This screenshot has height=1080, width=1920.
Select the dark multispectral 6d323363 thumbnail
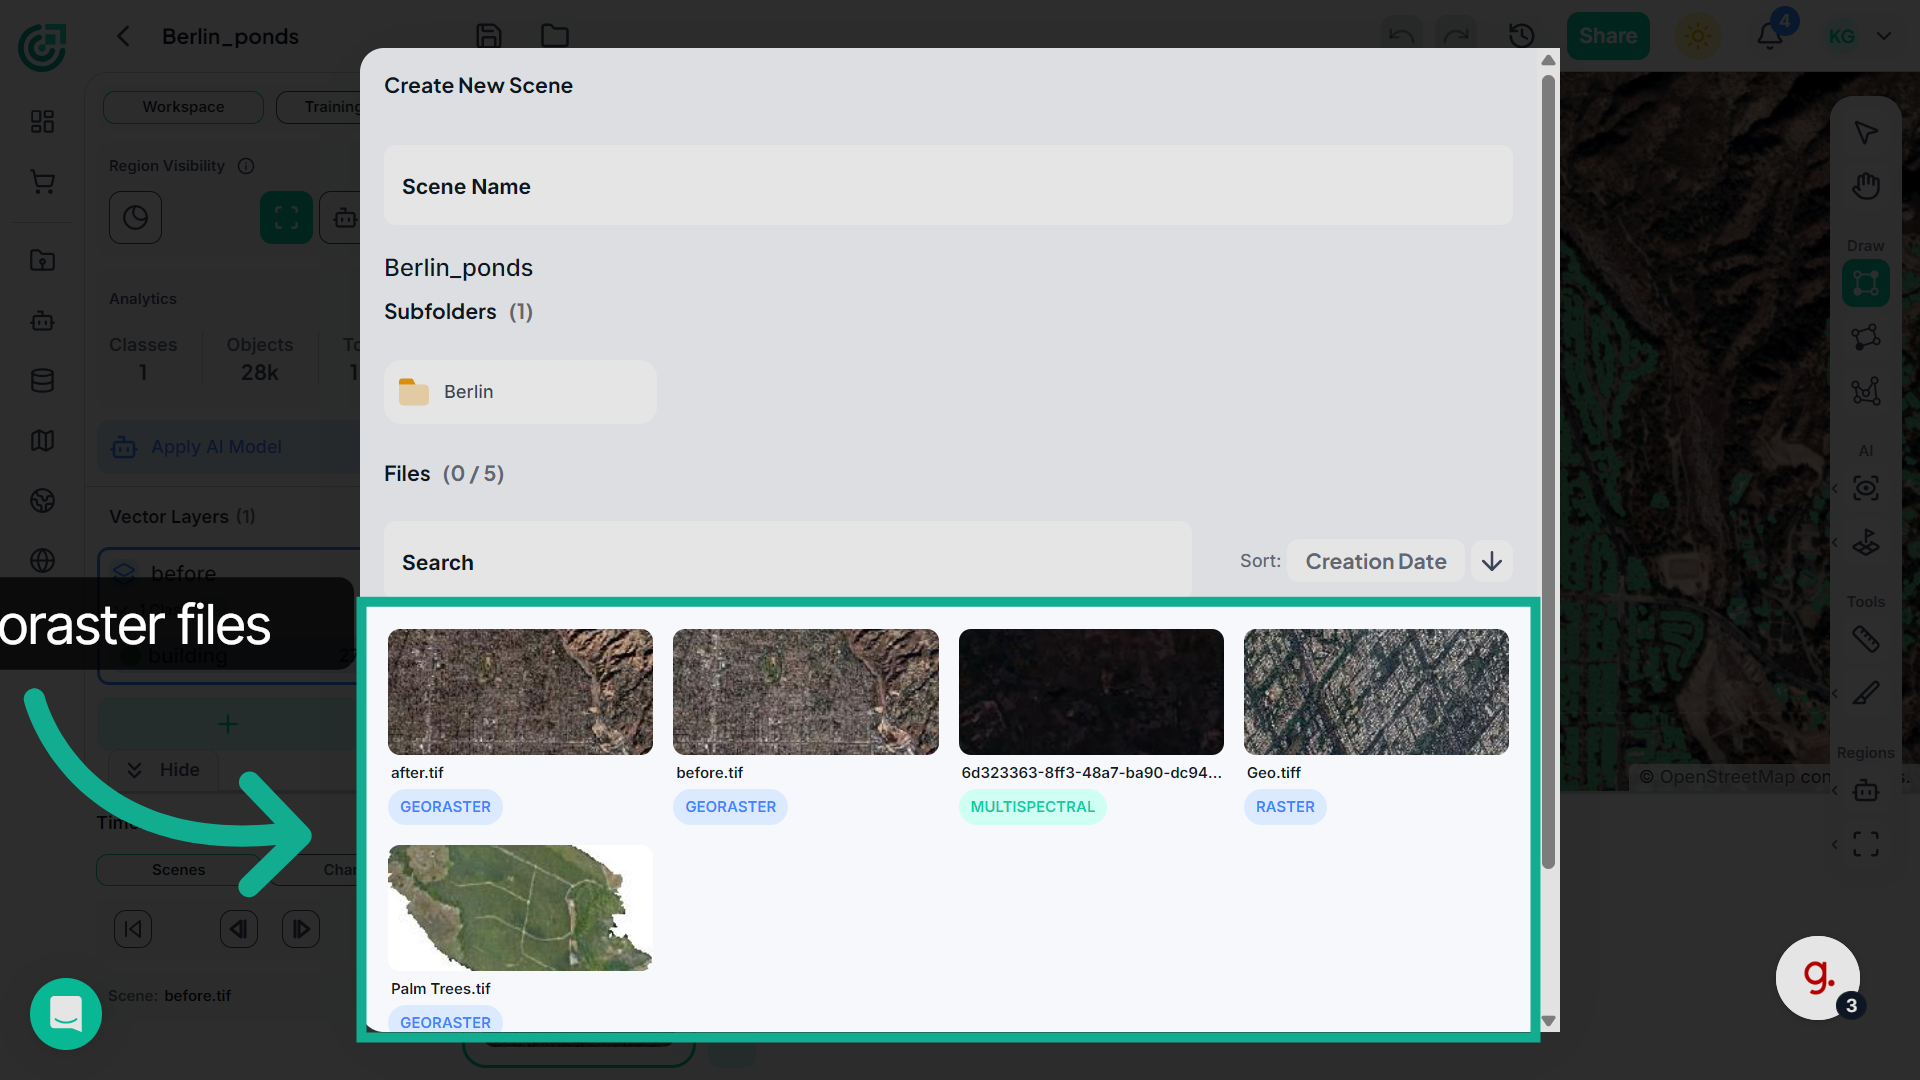pos(1091,692)
